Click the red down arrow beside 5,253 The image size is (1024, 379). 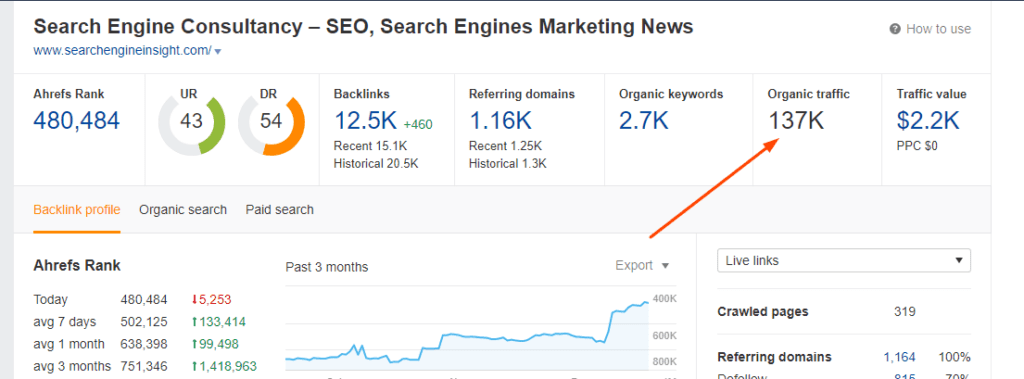click(x=194, y=300)
